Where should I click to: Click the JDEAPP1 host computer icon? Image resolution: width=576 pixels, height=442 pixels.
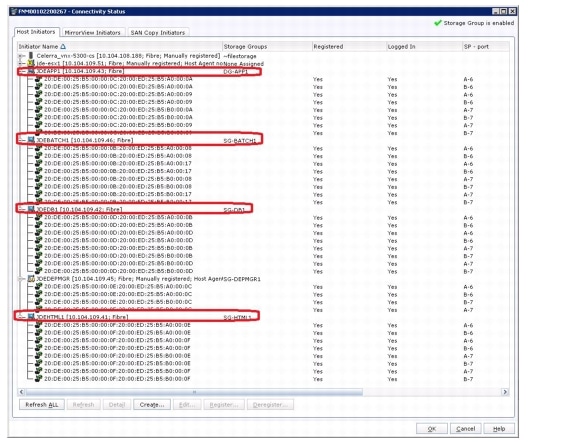(31, 71)
